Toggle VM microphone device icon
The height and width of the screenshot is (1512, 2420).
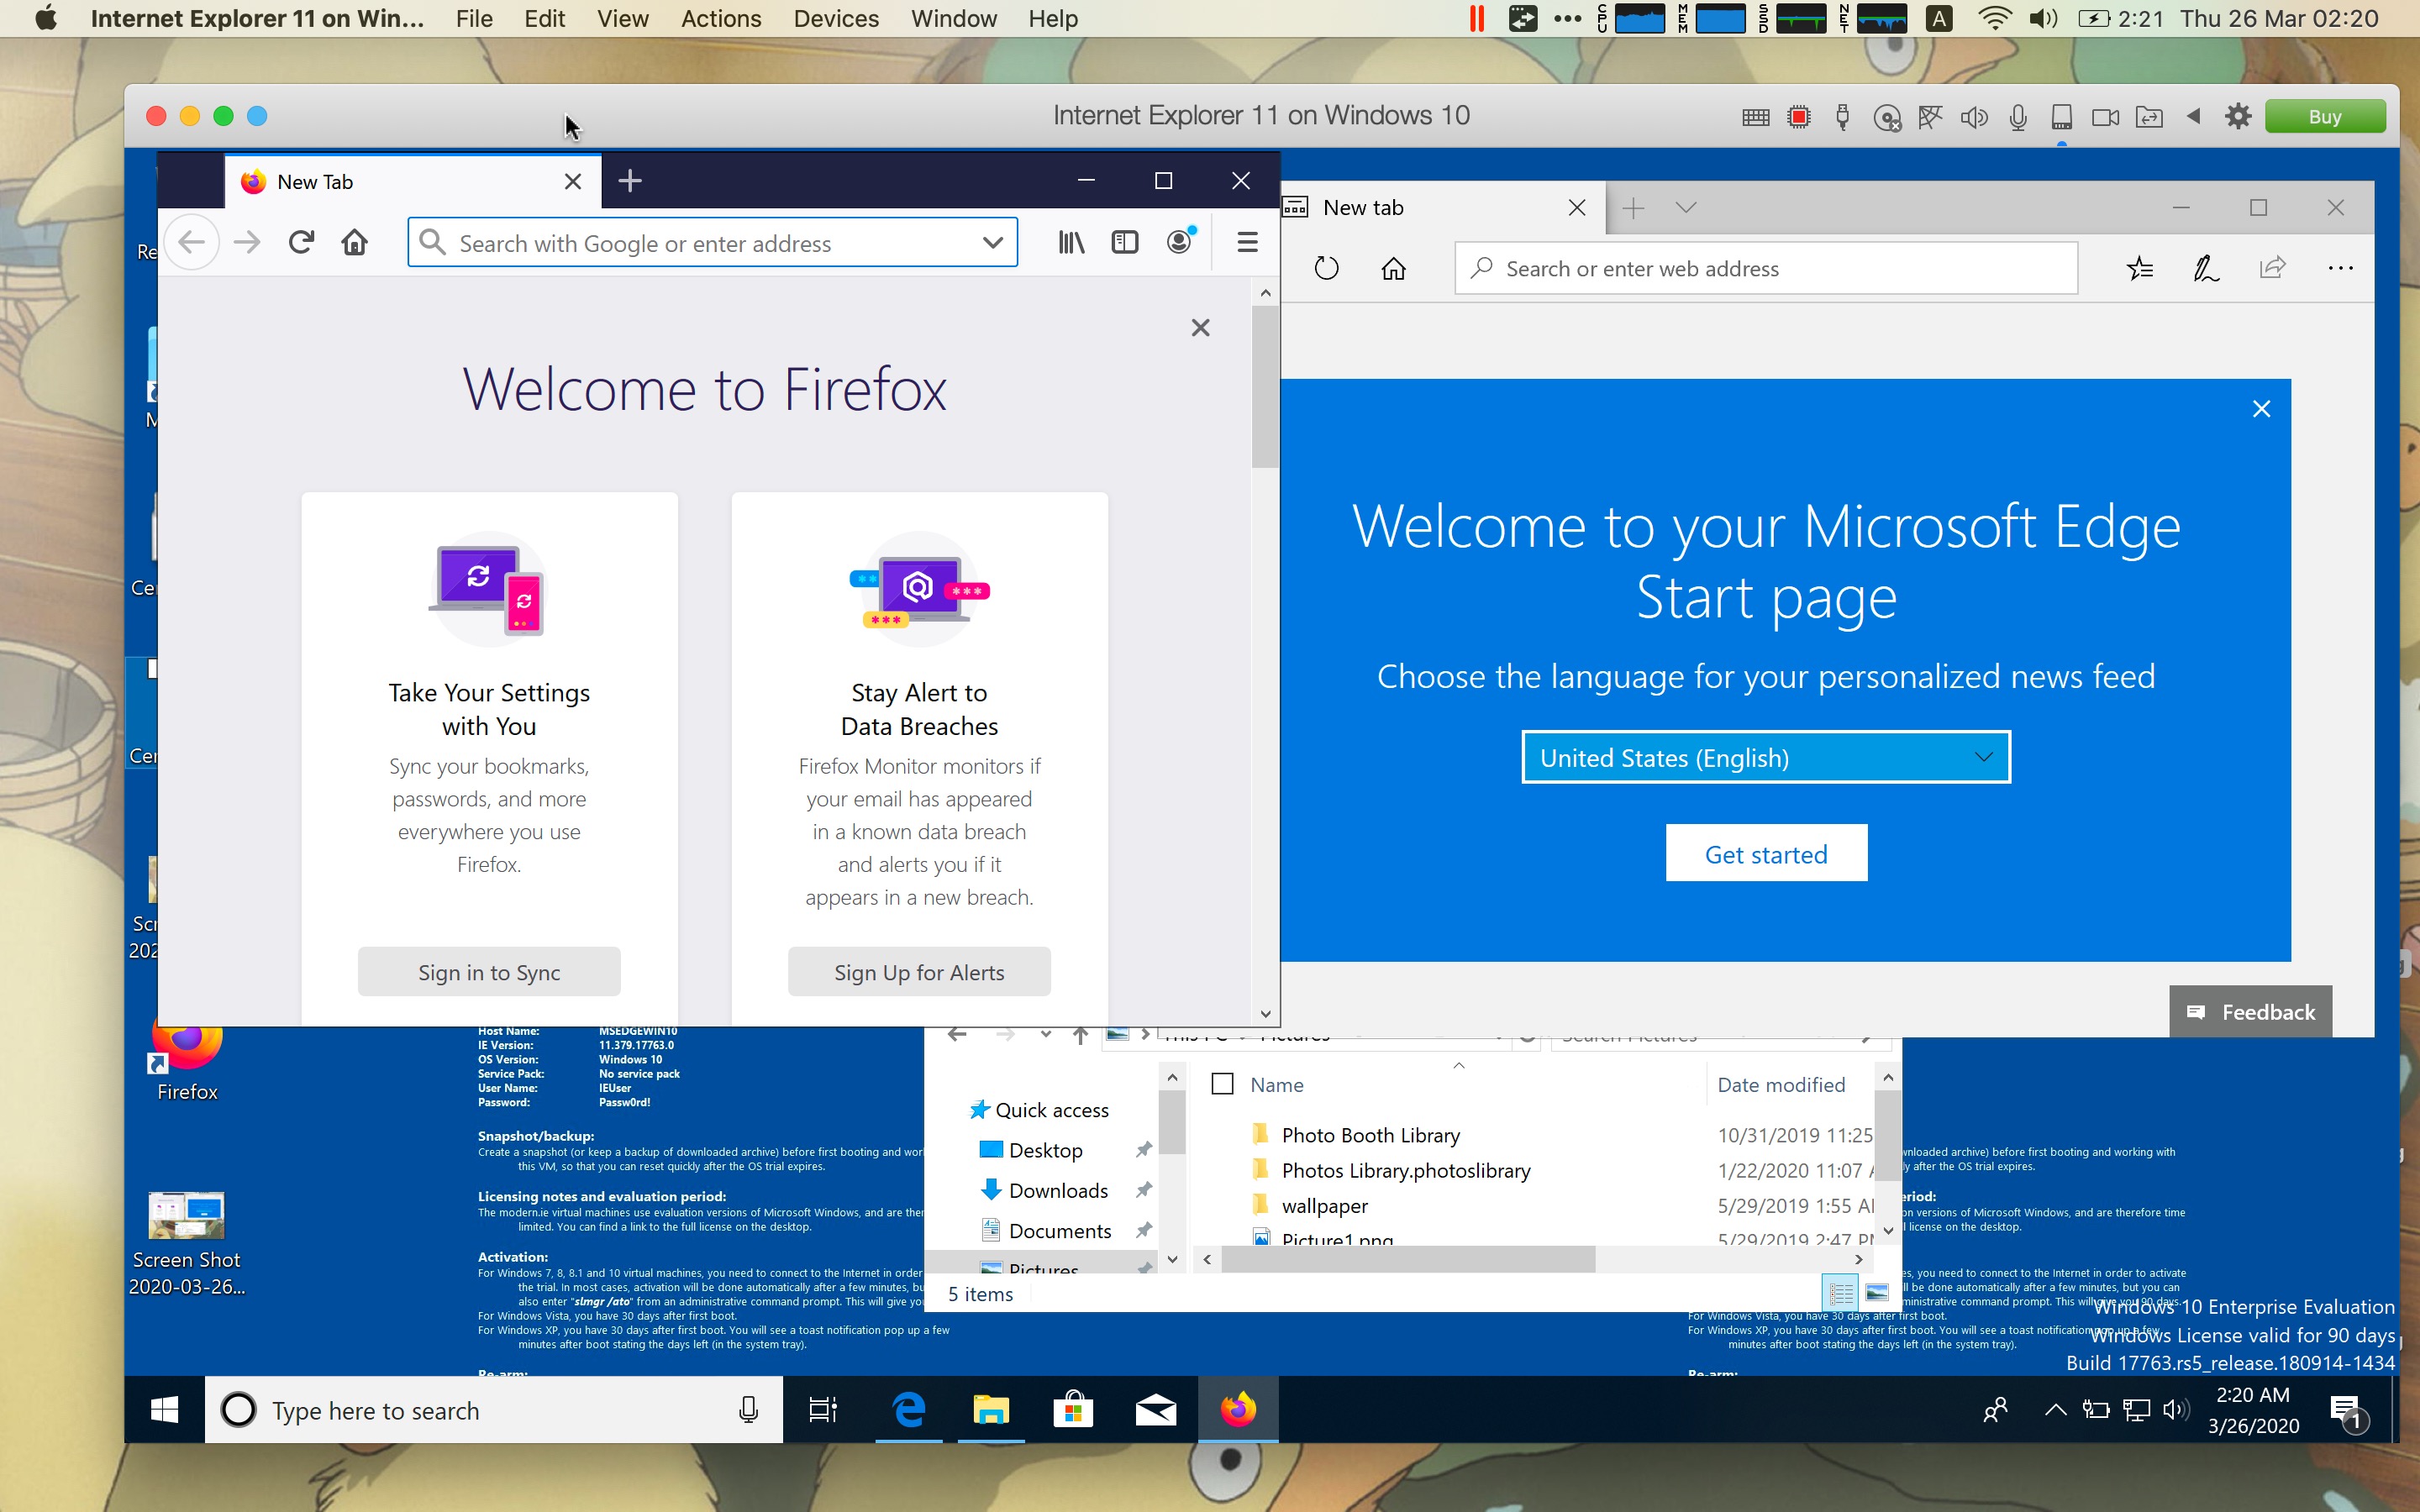[2018, 117]
